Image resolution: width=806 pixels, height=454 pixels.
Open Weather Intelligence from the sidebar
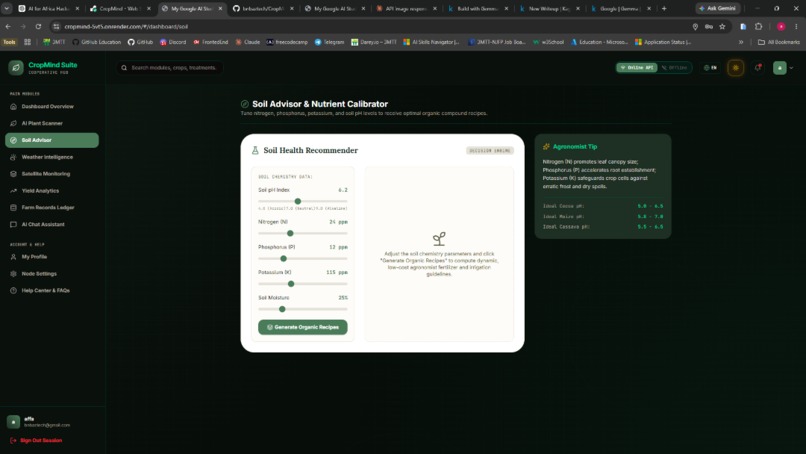(47, 157)
